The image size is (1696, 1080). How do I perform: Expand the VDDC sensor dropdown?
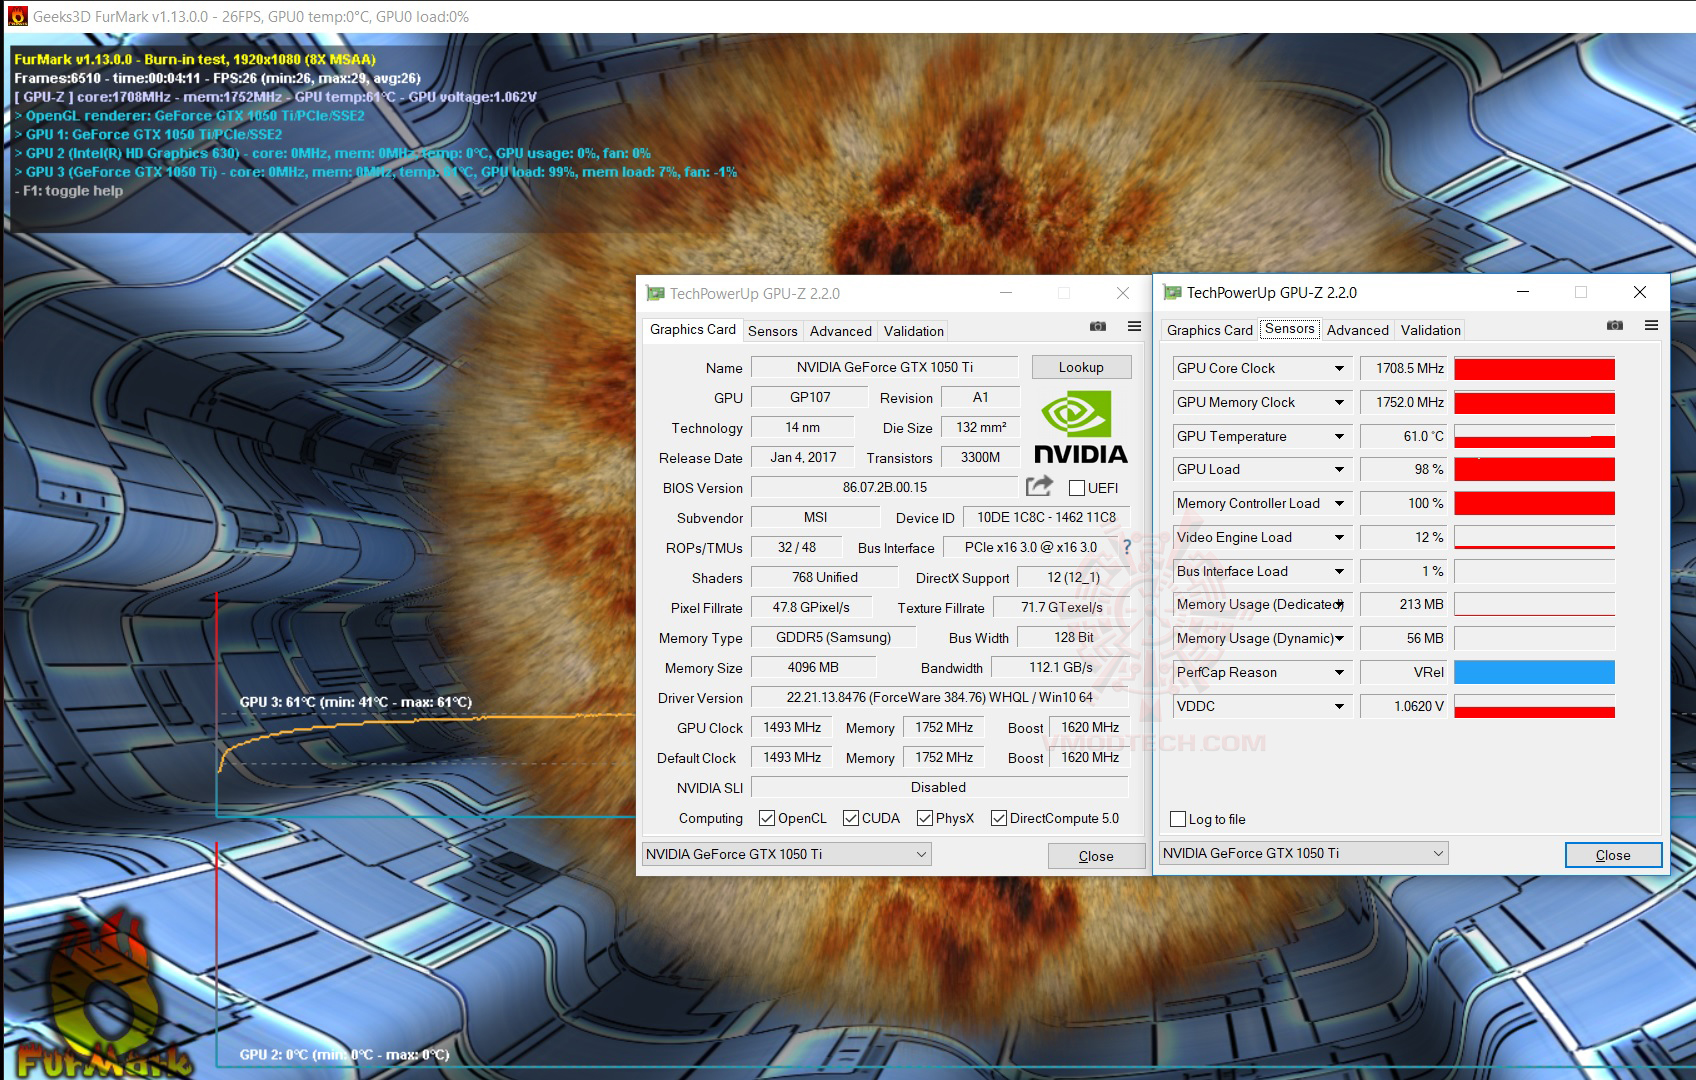pos(1339,707)
